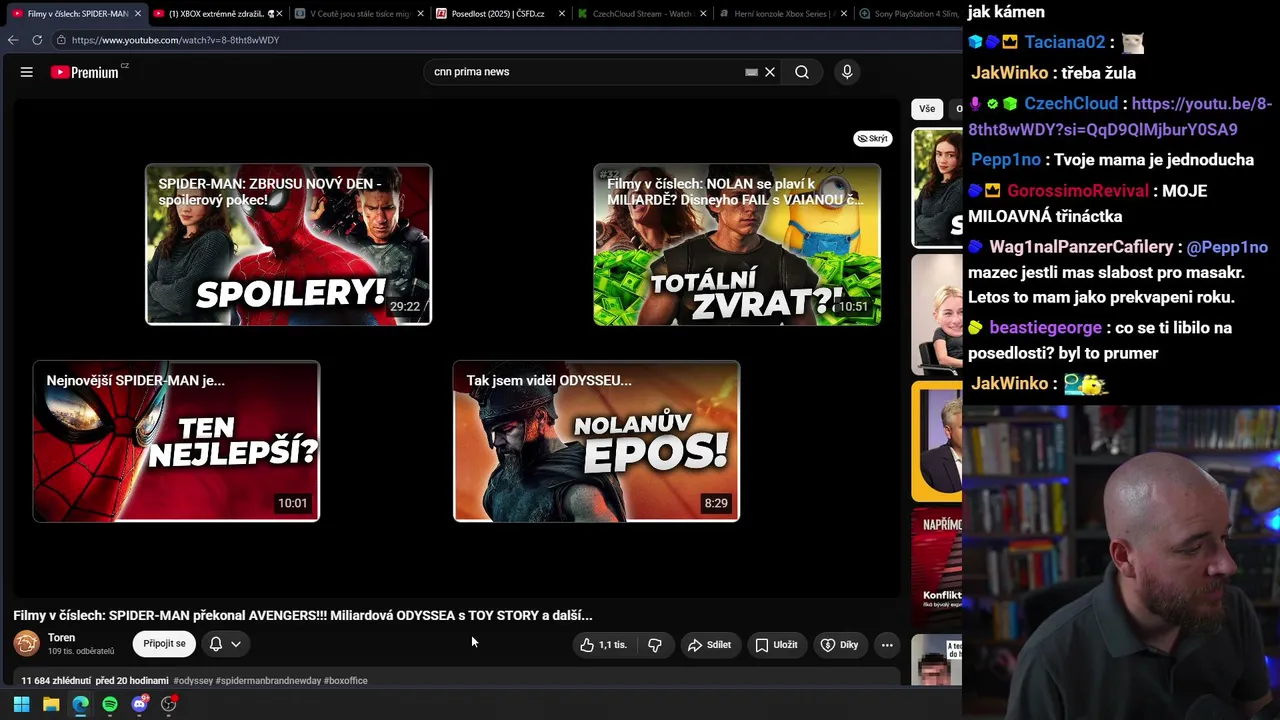The image size is (1280, 720).
Task: Click the Wag1nalPanzerCafilery username in chat
Action: pos(1081,247)
